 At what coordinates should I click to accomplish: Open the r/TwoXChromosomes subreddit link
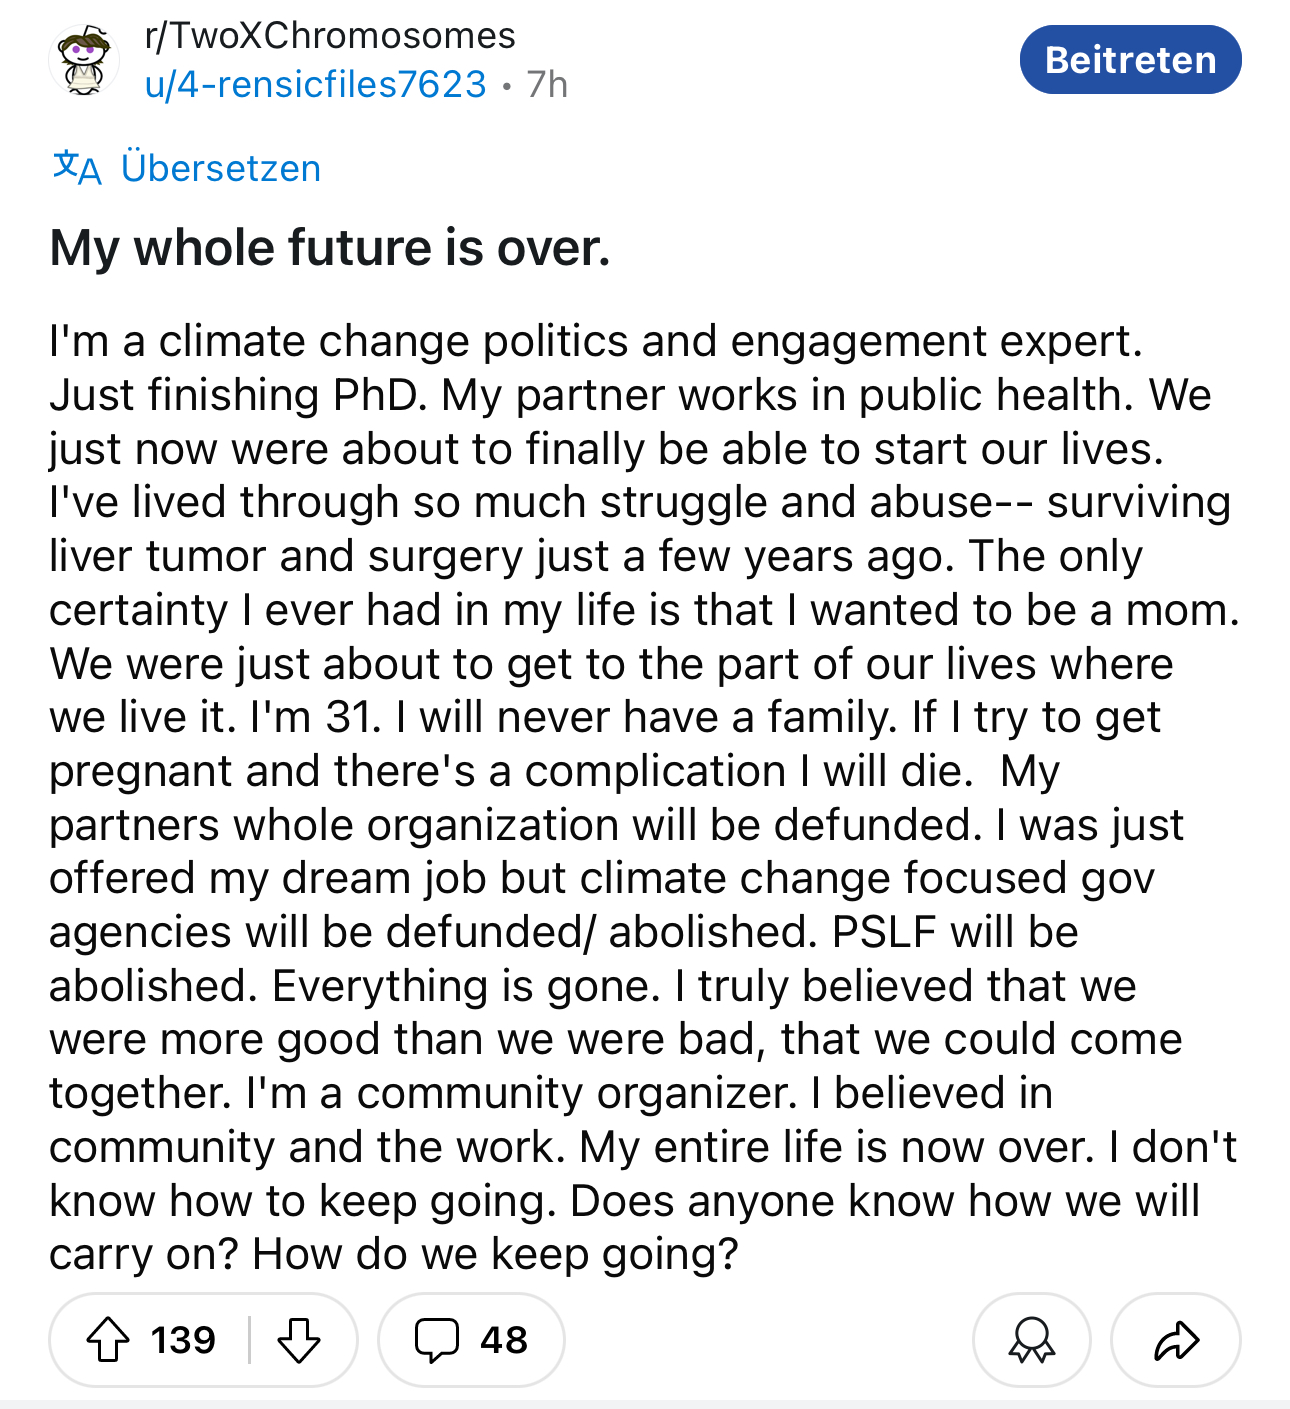click(x=330, y=36)
